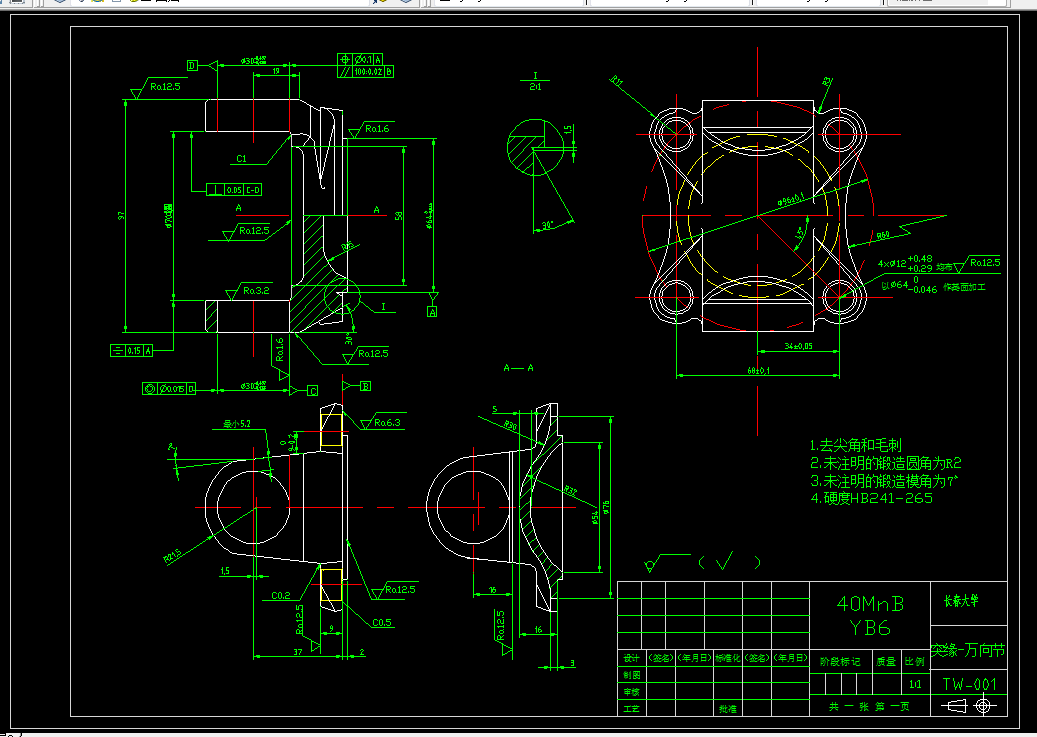Select the 标准化 cell

point(727,658)
